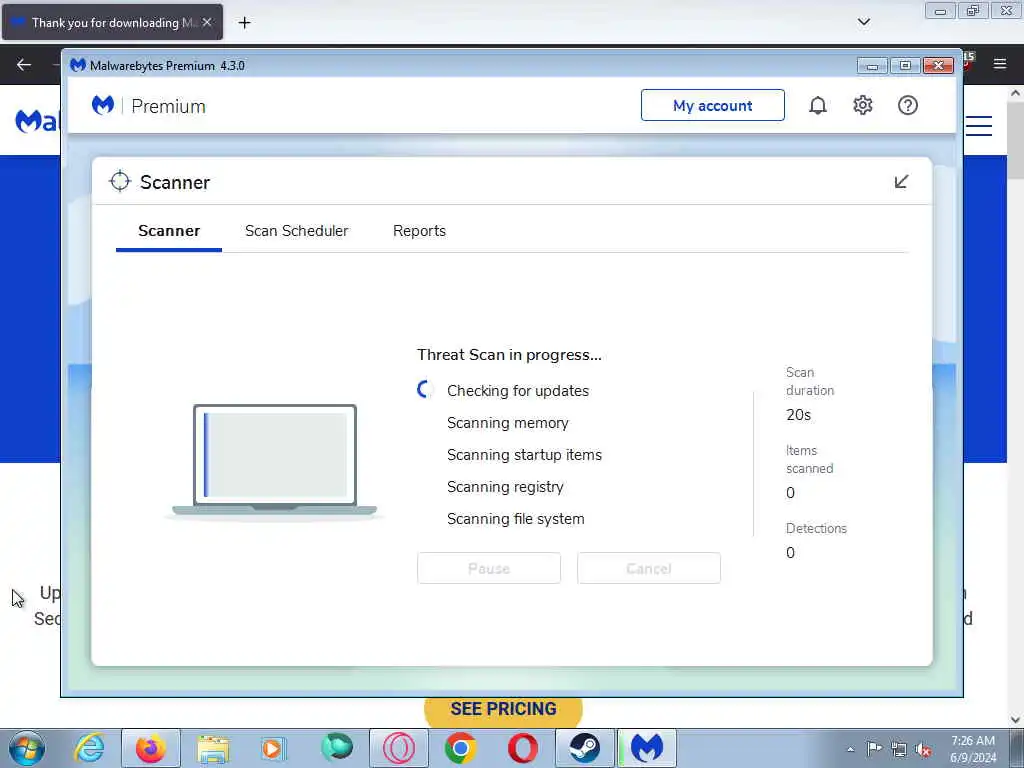This screenshot has width=1024, height=768.
Task: Open the help question mark icon
Action: click(908, 105)
